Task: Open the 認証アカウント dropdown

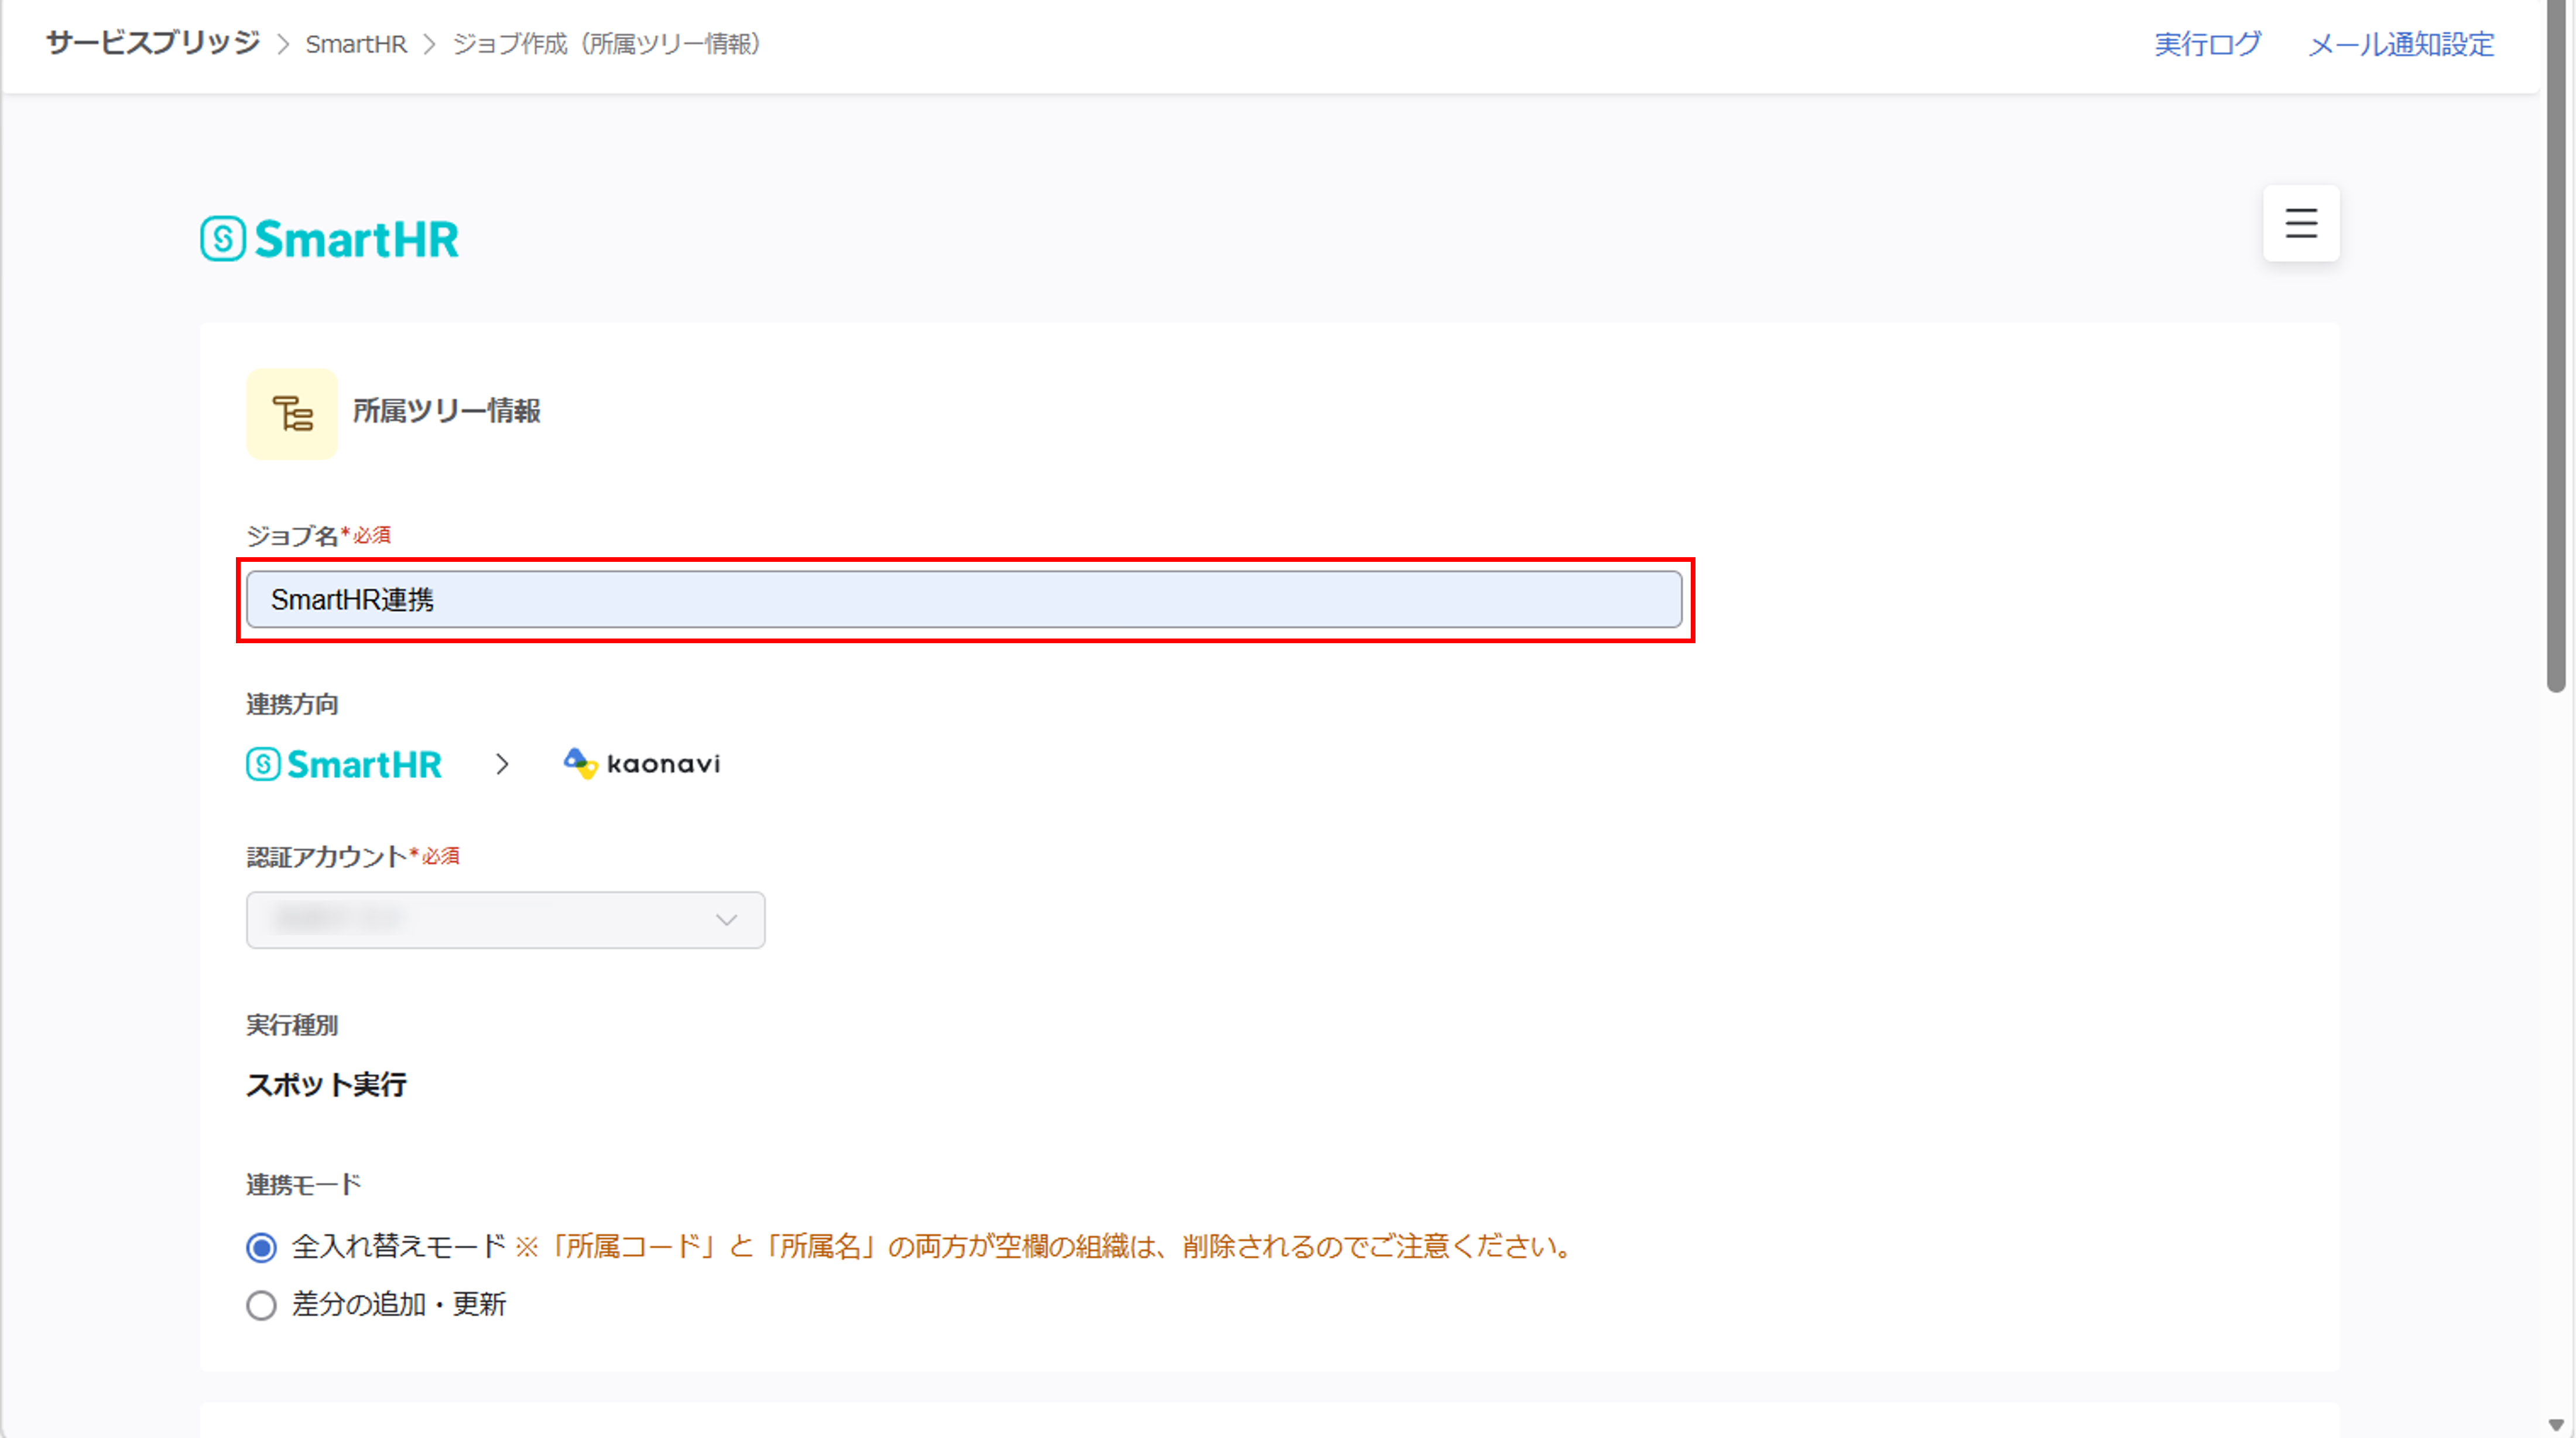Action: [505, 919]
